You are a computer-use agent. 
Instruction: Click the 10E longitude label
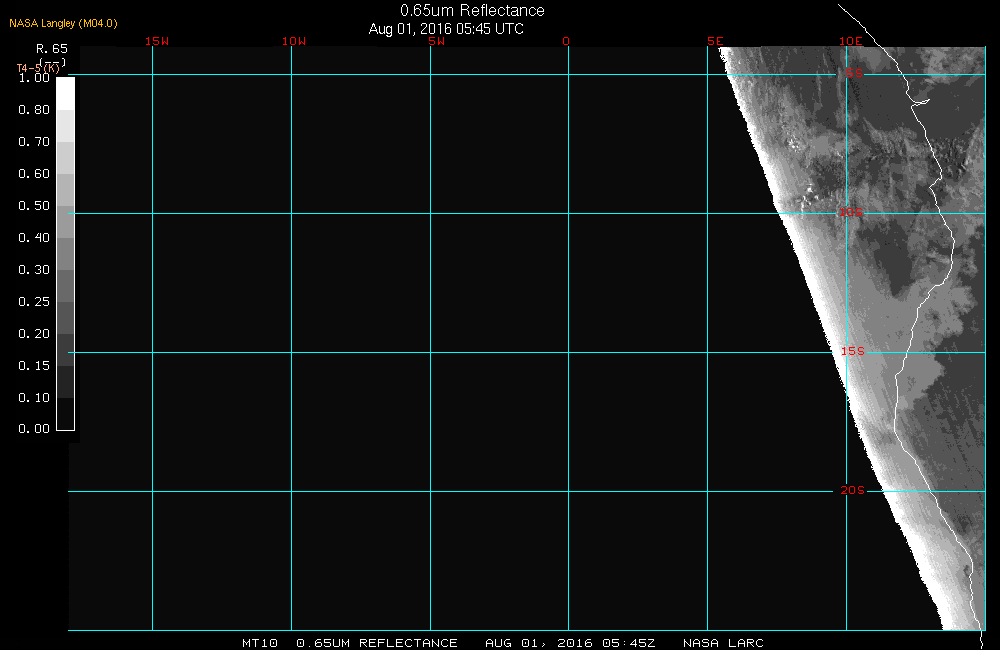(x=850, y=42)
